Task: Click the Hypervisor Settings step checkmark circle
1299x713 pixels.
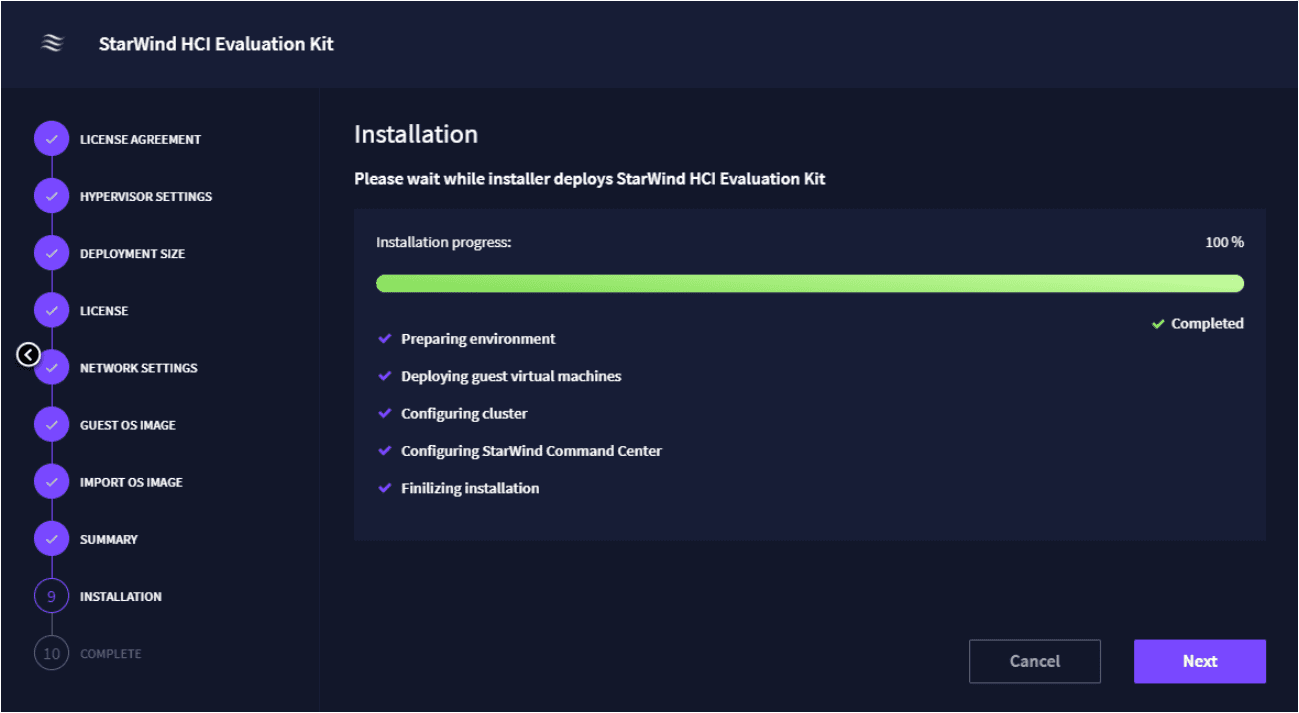Action: tap(51, 196)
